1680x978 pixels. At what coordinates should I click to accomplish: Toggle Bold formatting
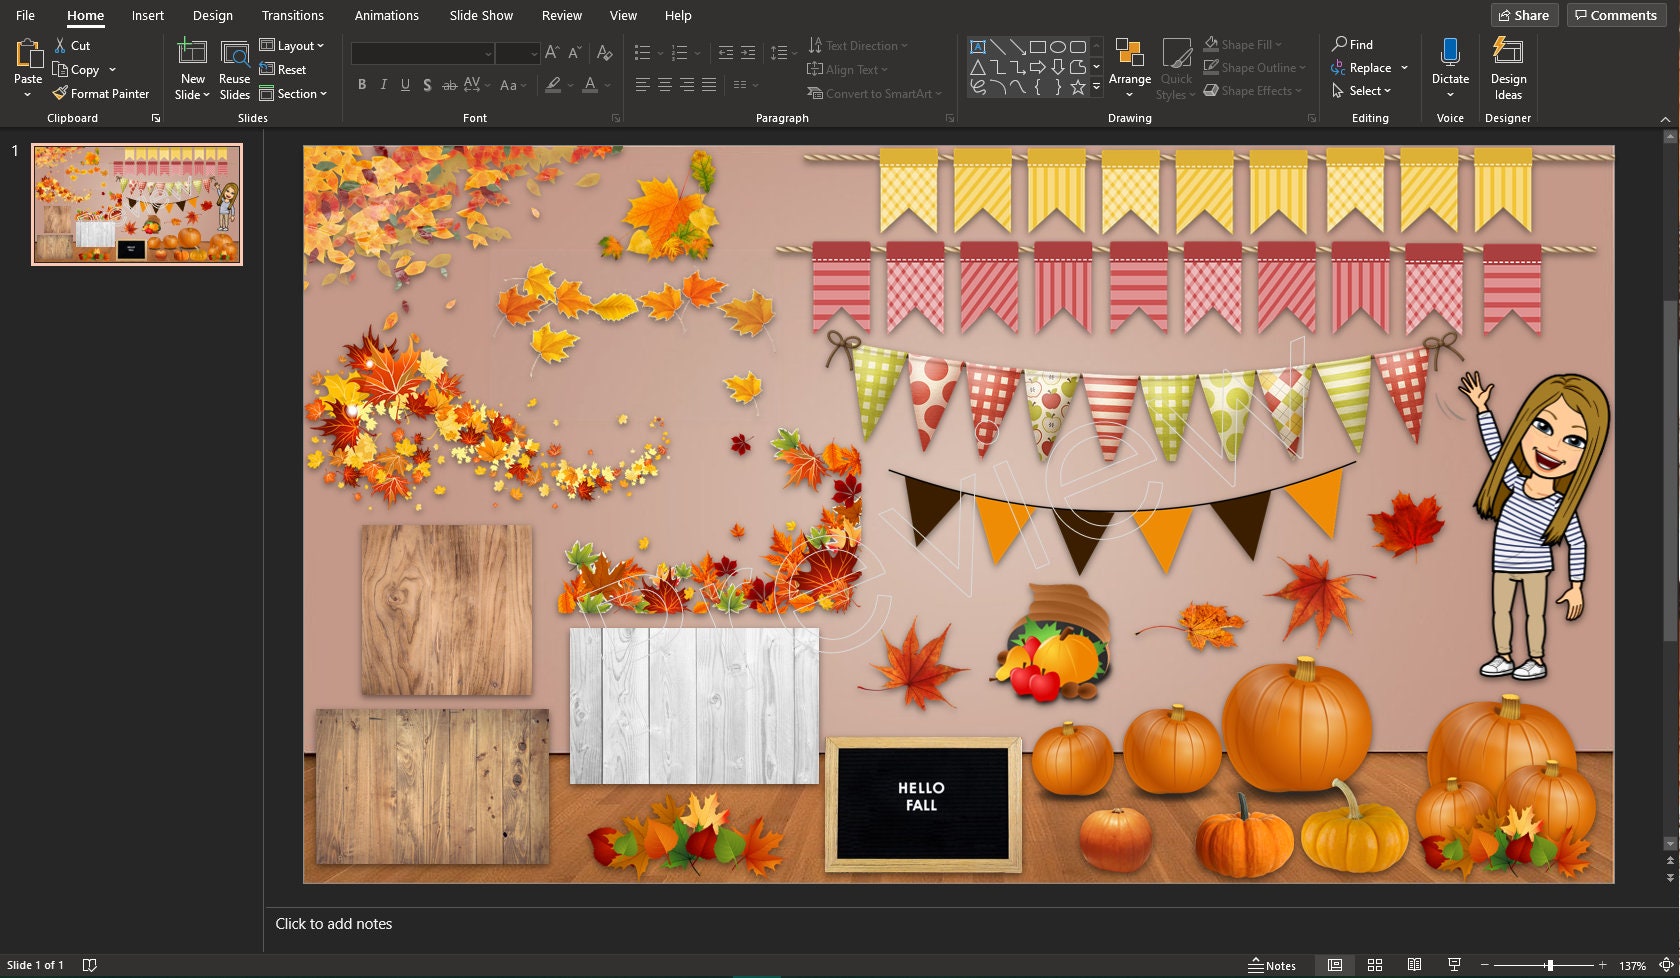(x=362, y=85)
